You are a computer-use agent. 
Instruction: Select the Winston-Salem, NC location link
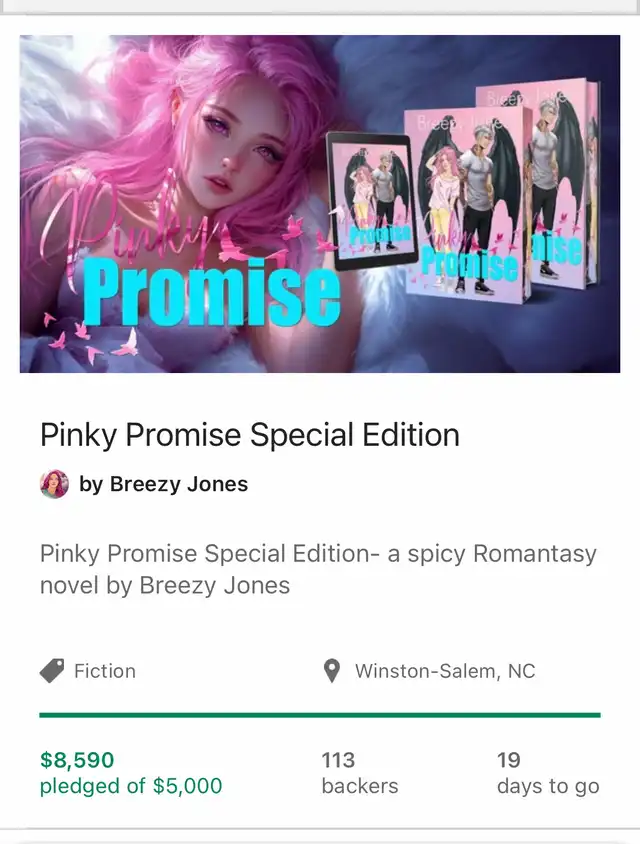(445, 671)
